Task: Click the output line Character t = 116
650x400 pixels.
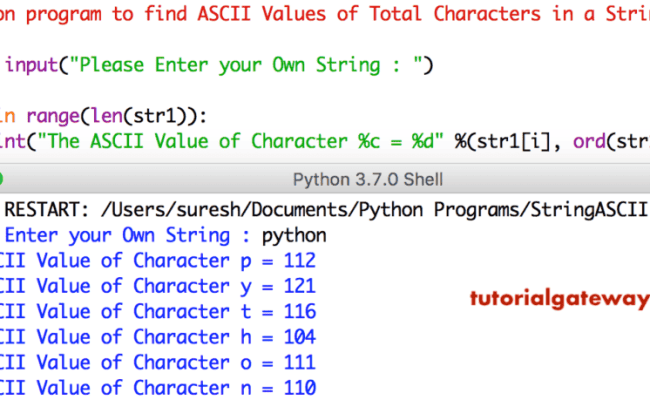Action: tap(158, 312)
